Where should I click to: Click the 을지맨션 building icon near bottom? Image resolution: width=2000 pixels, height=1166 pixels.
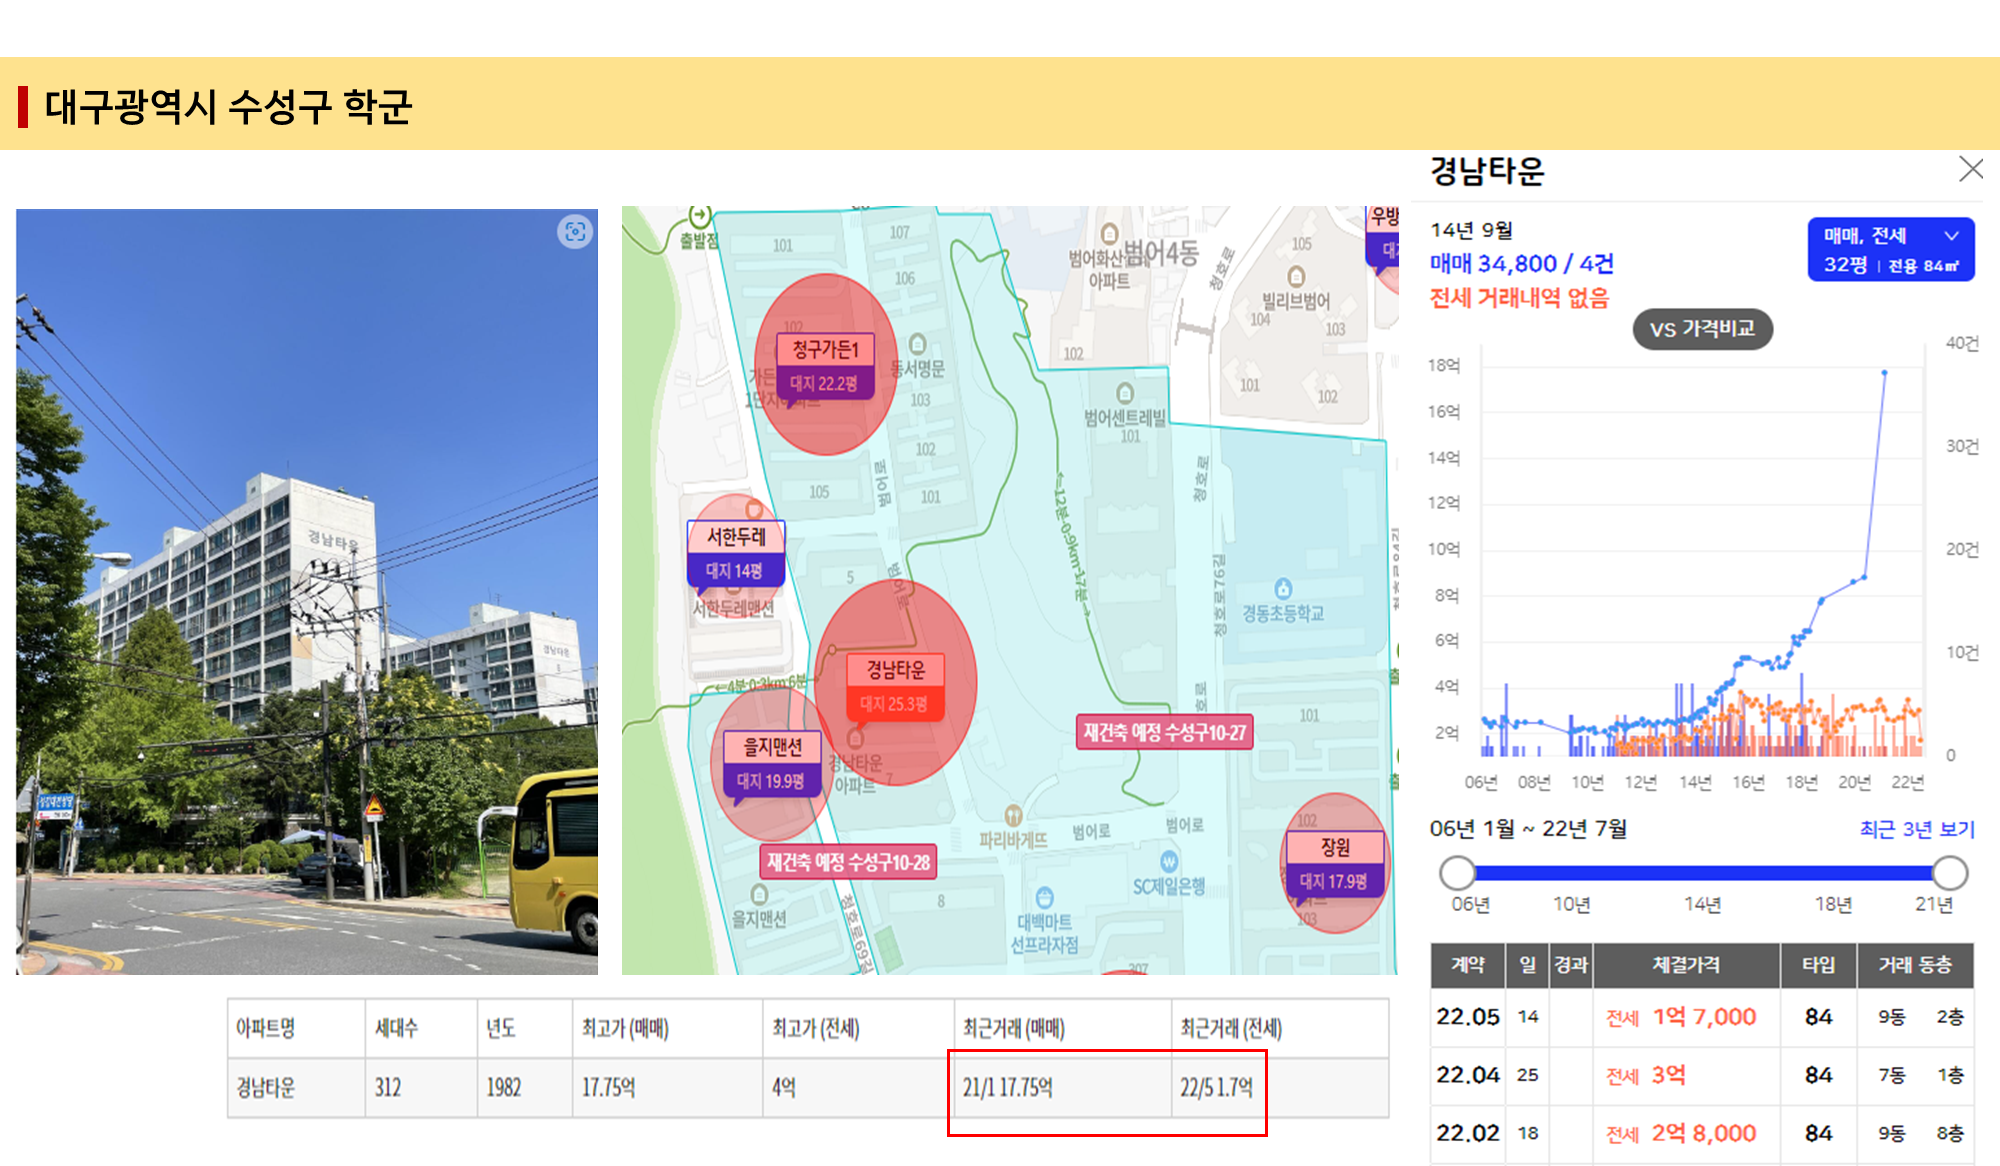(760, 894)
